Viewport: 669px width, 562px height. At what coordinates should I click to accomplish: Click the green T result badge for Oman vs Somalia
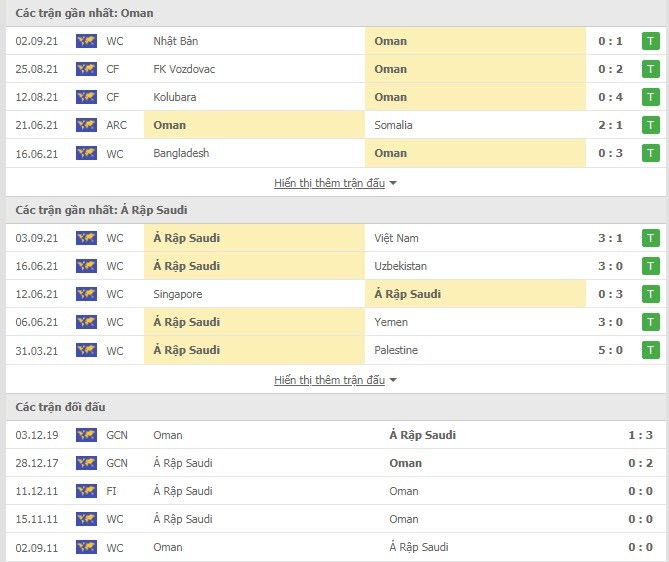650,125
